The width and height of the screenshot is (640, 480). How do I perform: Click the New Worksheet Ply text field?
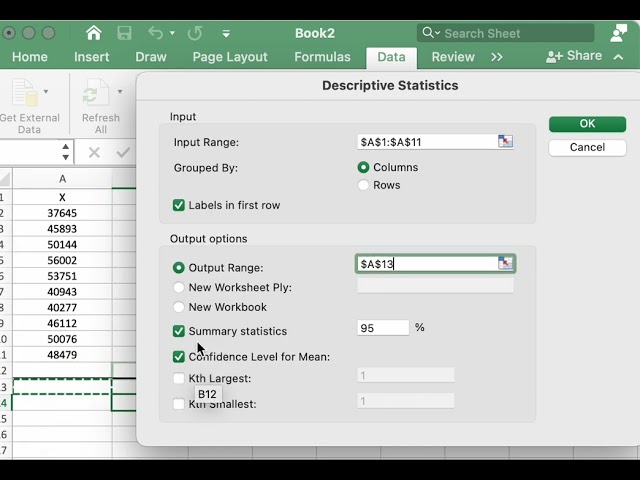(x=435, y=286)
